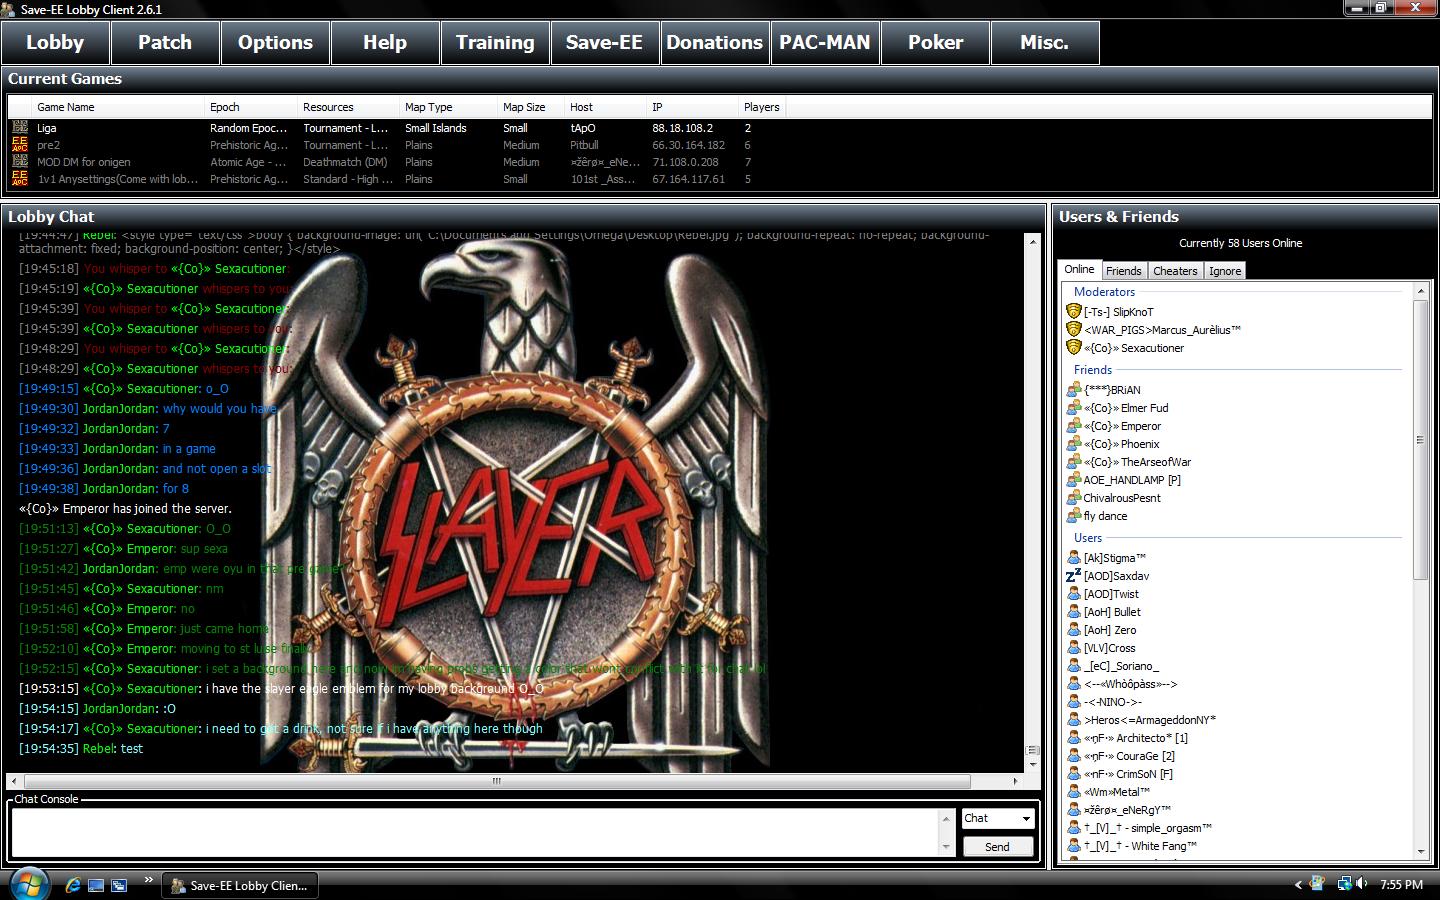Open Internet Explorer from the quick launch

pos(73,885)
